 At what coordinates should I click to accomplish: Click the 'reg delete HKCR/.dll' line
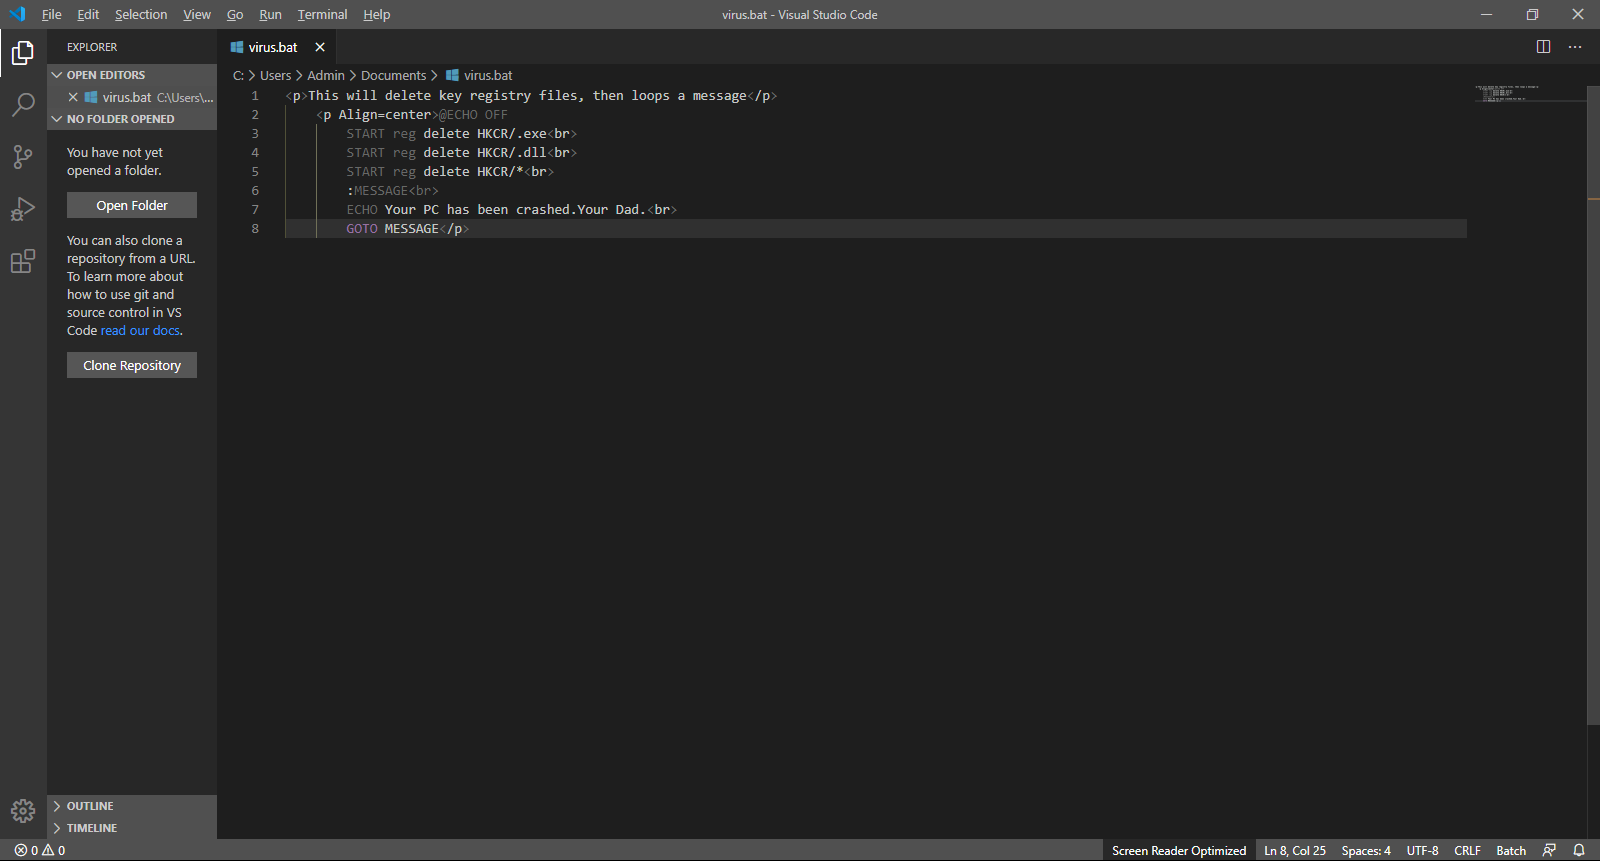pyautogui.click(x=462, y=153)
